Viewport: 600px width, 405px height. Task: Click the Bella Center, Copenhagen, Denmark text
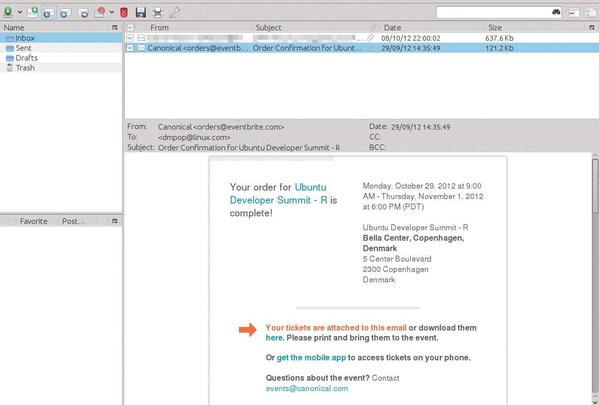(413, 243)
